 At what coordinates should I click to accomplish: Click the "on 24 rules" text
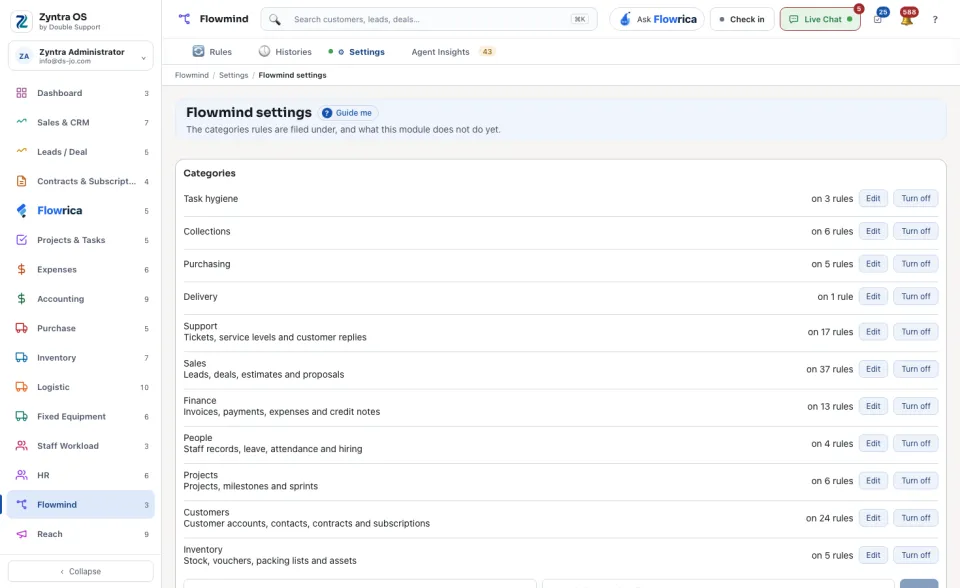pyautogui.click(x=830, y=518)
